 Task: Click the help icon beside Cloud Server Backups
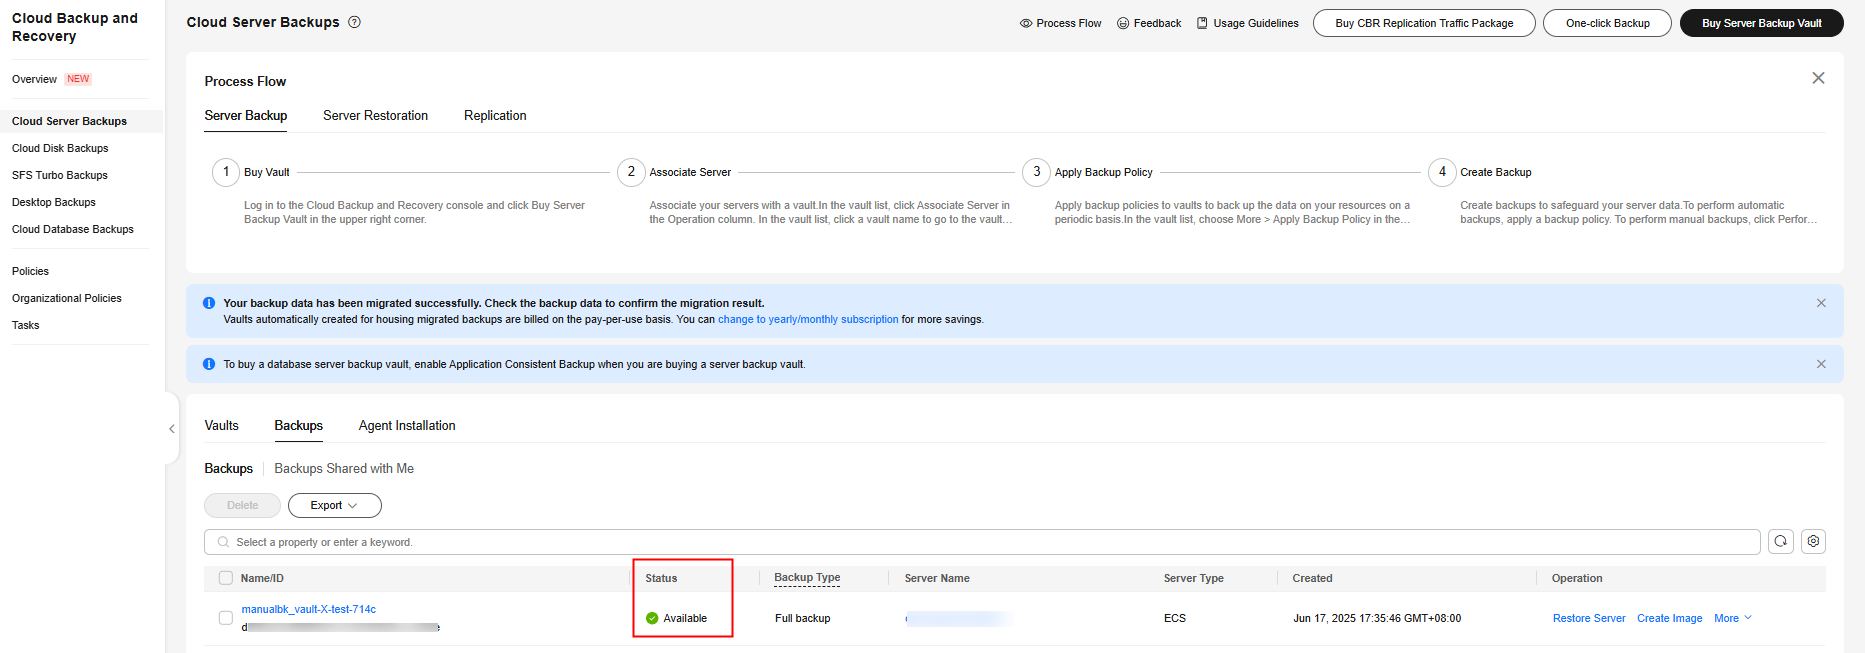(x=354, y=22)
